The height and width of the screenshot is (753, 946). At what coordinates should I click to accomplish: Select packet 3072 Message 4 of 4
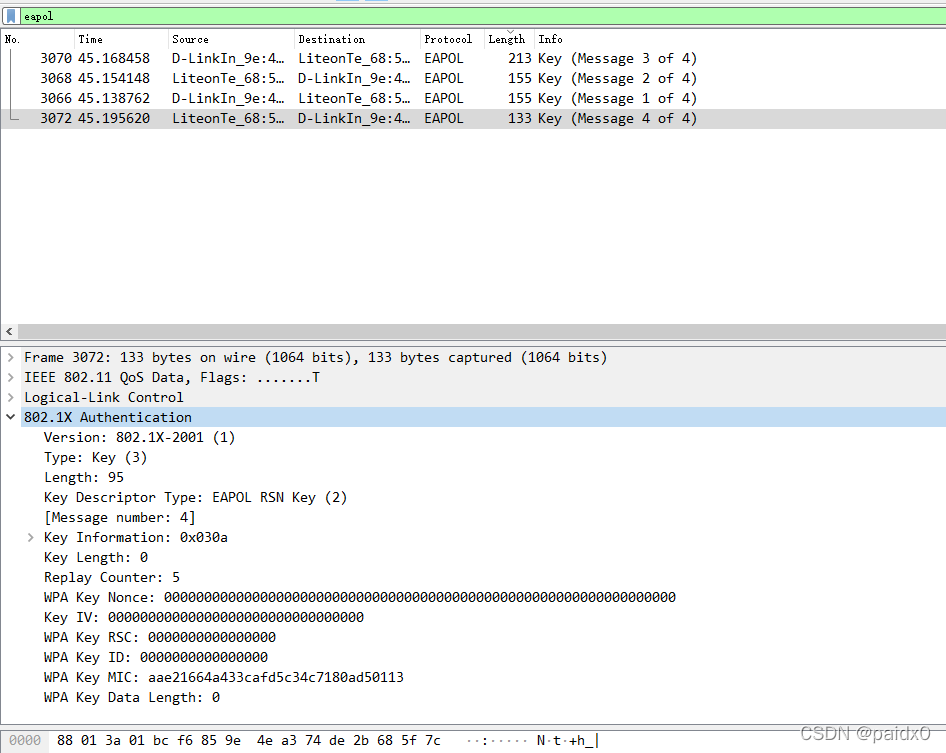coord(473,118)
